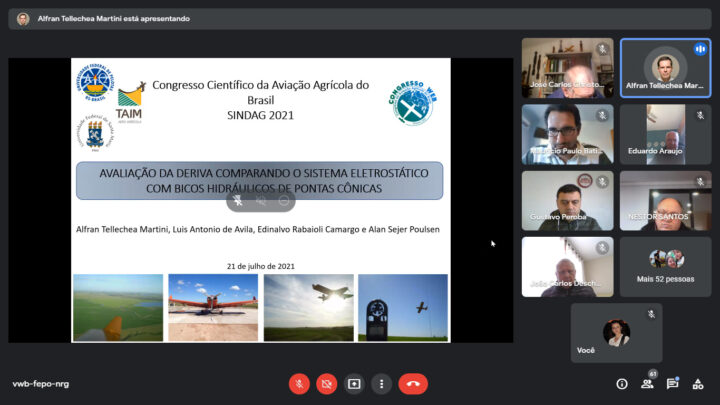Unmute the microphone in the call bar

click(x=299, y=383)
